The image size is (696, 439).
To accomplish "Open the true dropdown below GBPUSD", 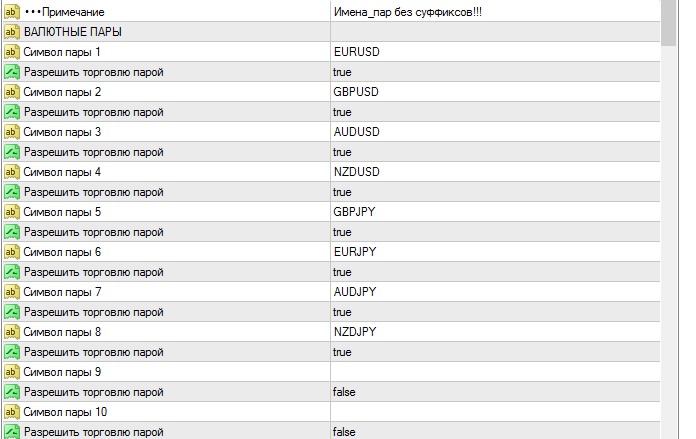I will click(342, 112).
